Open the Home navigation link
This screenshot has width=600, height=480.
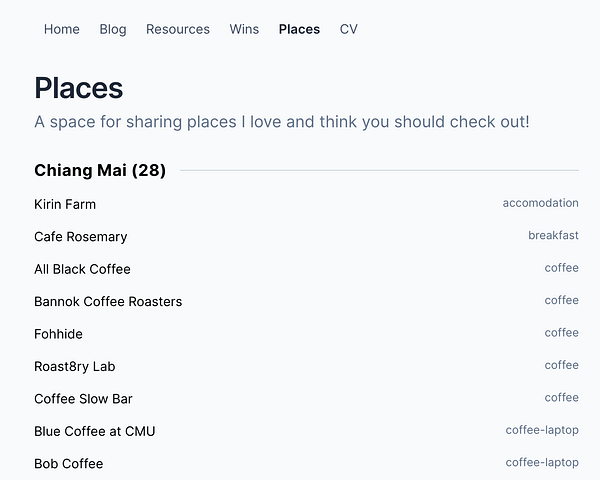[x=61, y=29]
